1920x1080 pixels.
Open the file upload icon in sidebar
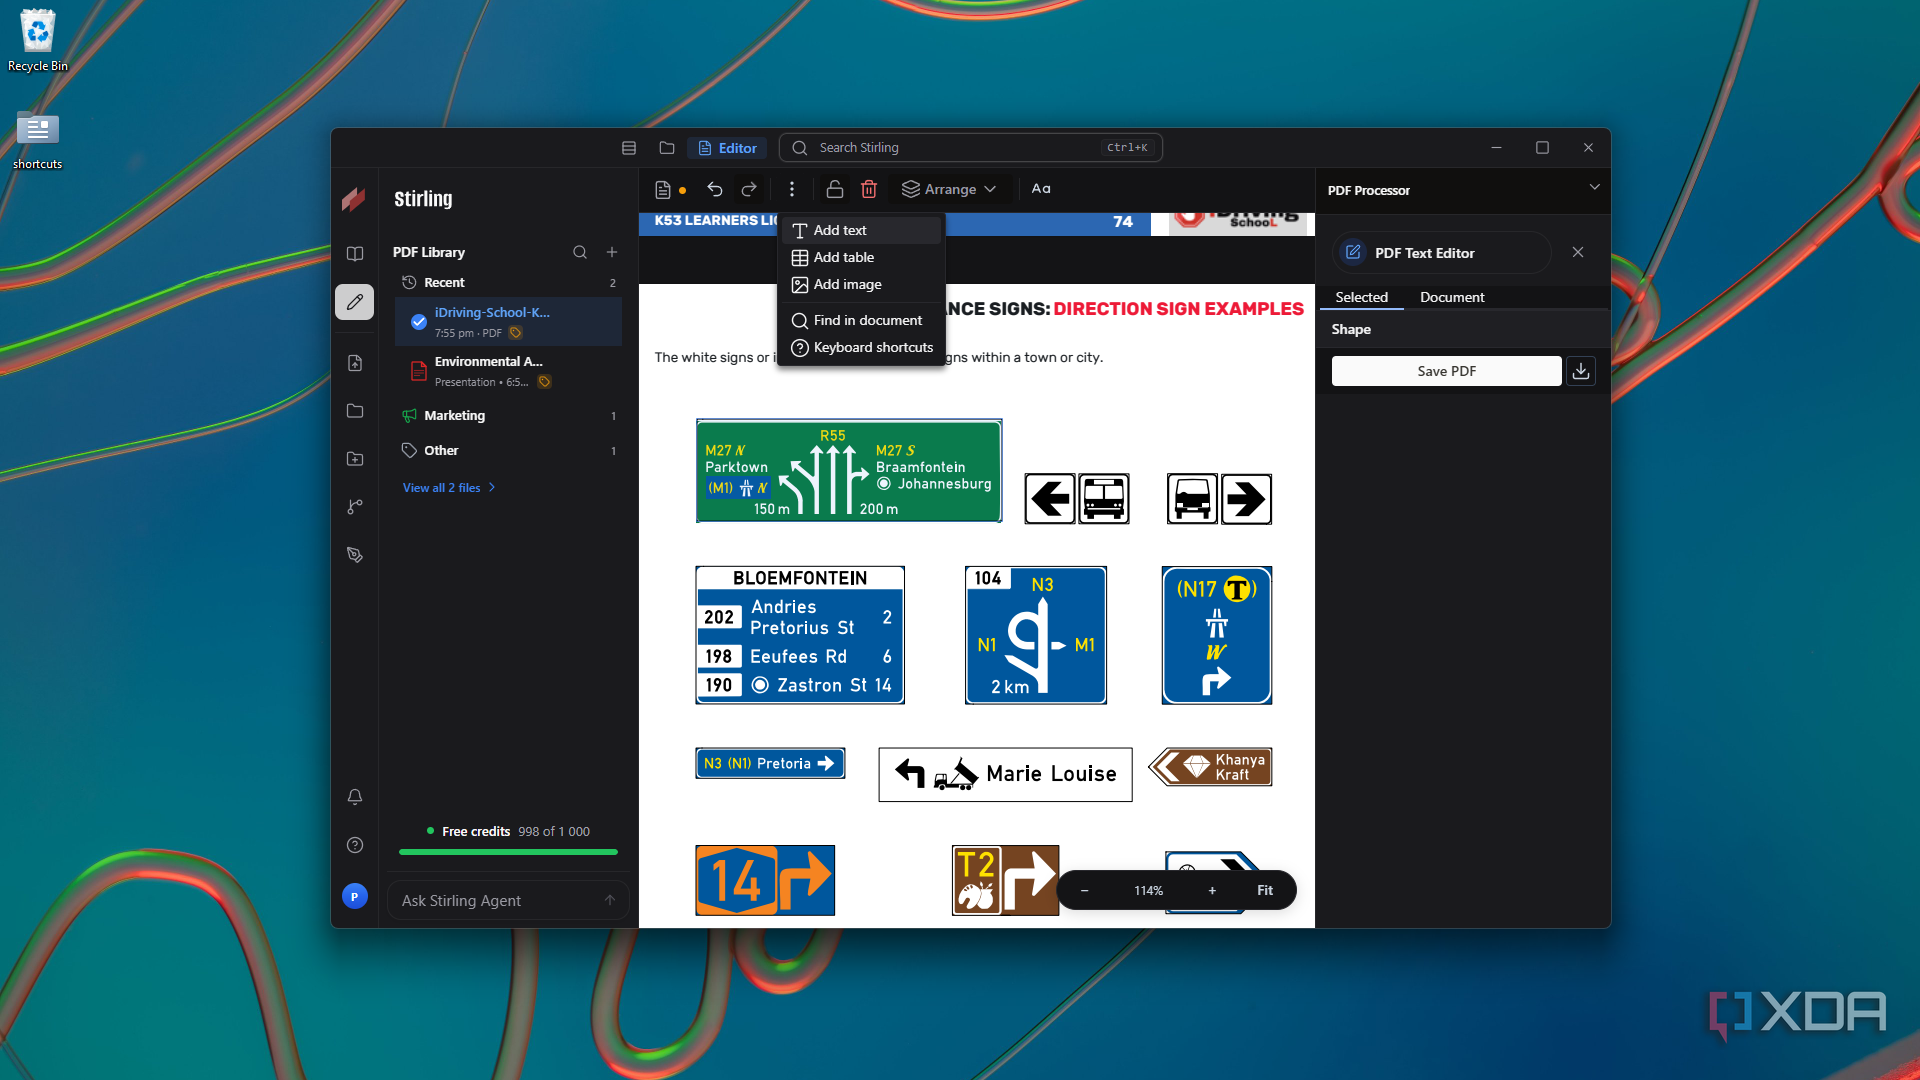tap(355, 363)
